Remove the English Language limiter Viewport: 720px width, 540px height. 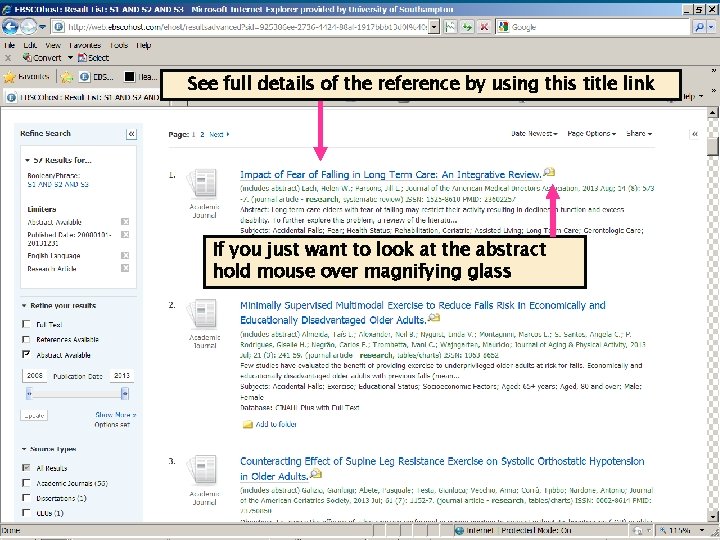pos(125,255)
